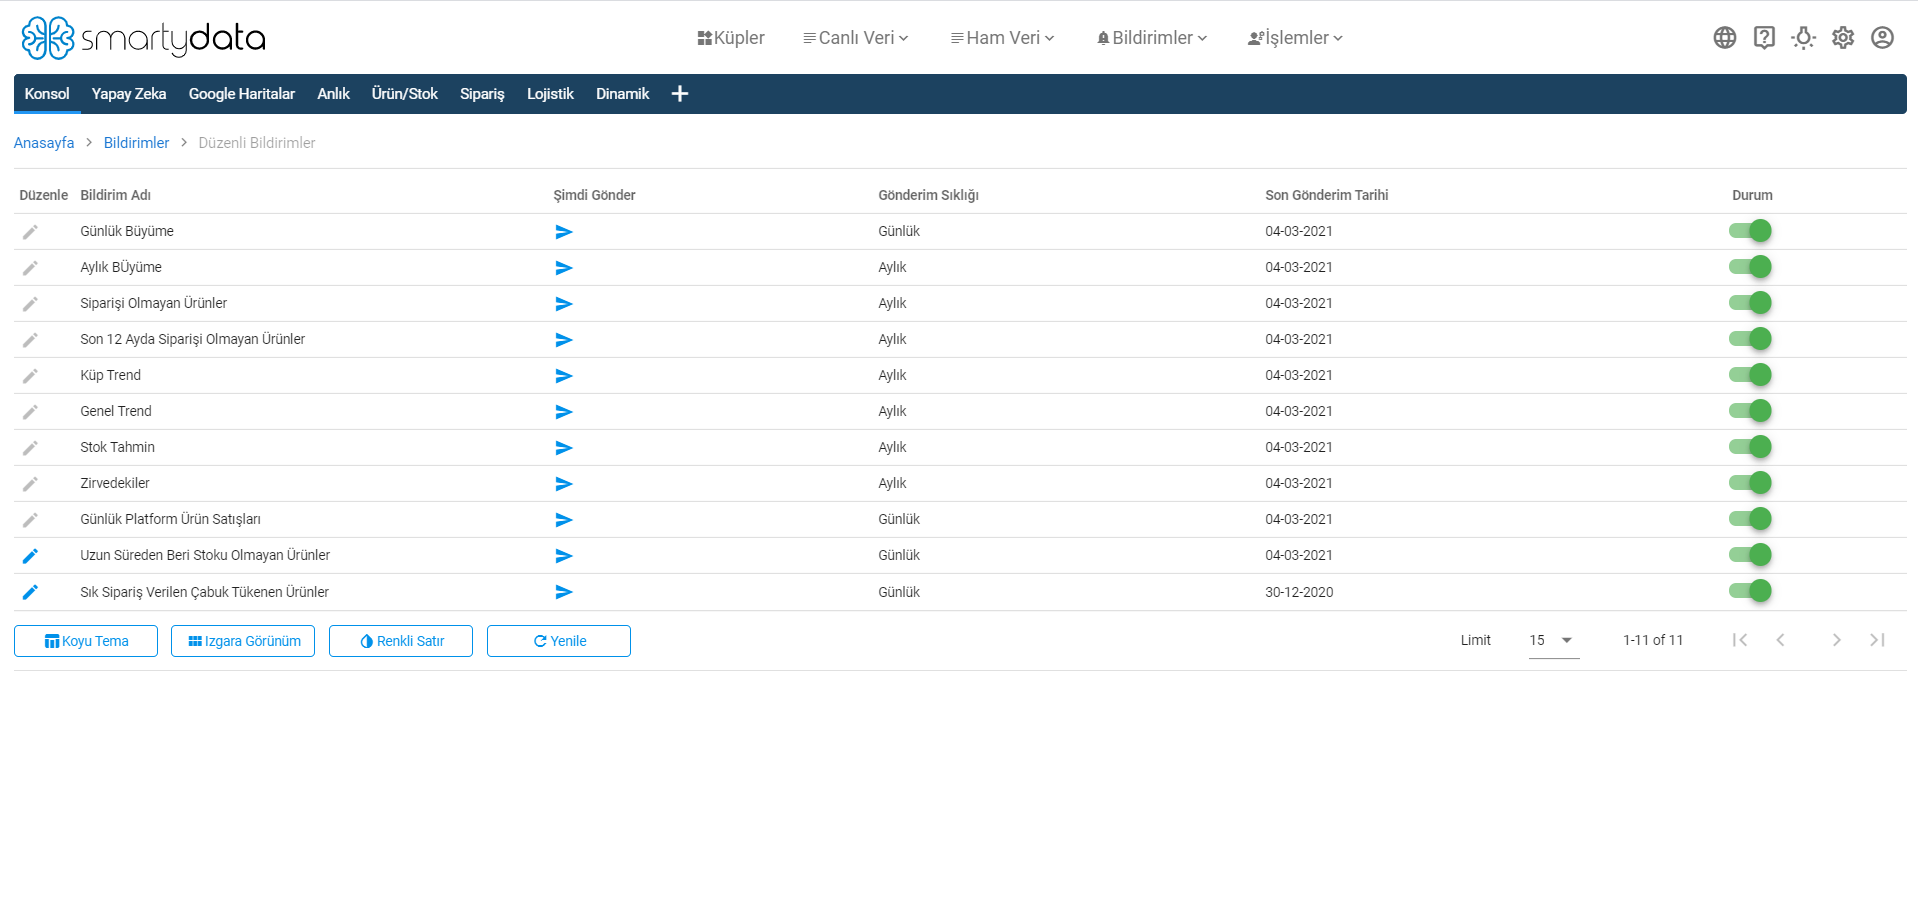Send Son 12 Ayda Siparişi Olmayan Ürünler now

(564, 340)
